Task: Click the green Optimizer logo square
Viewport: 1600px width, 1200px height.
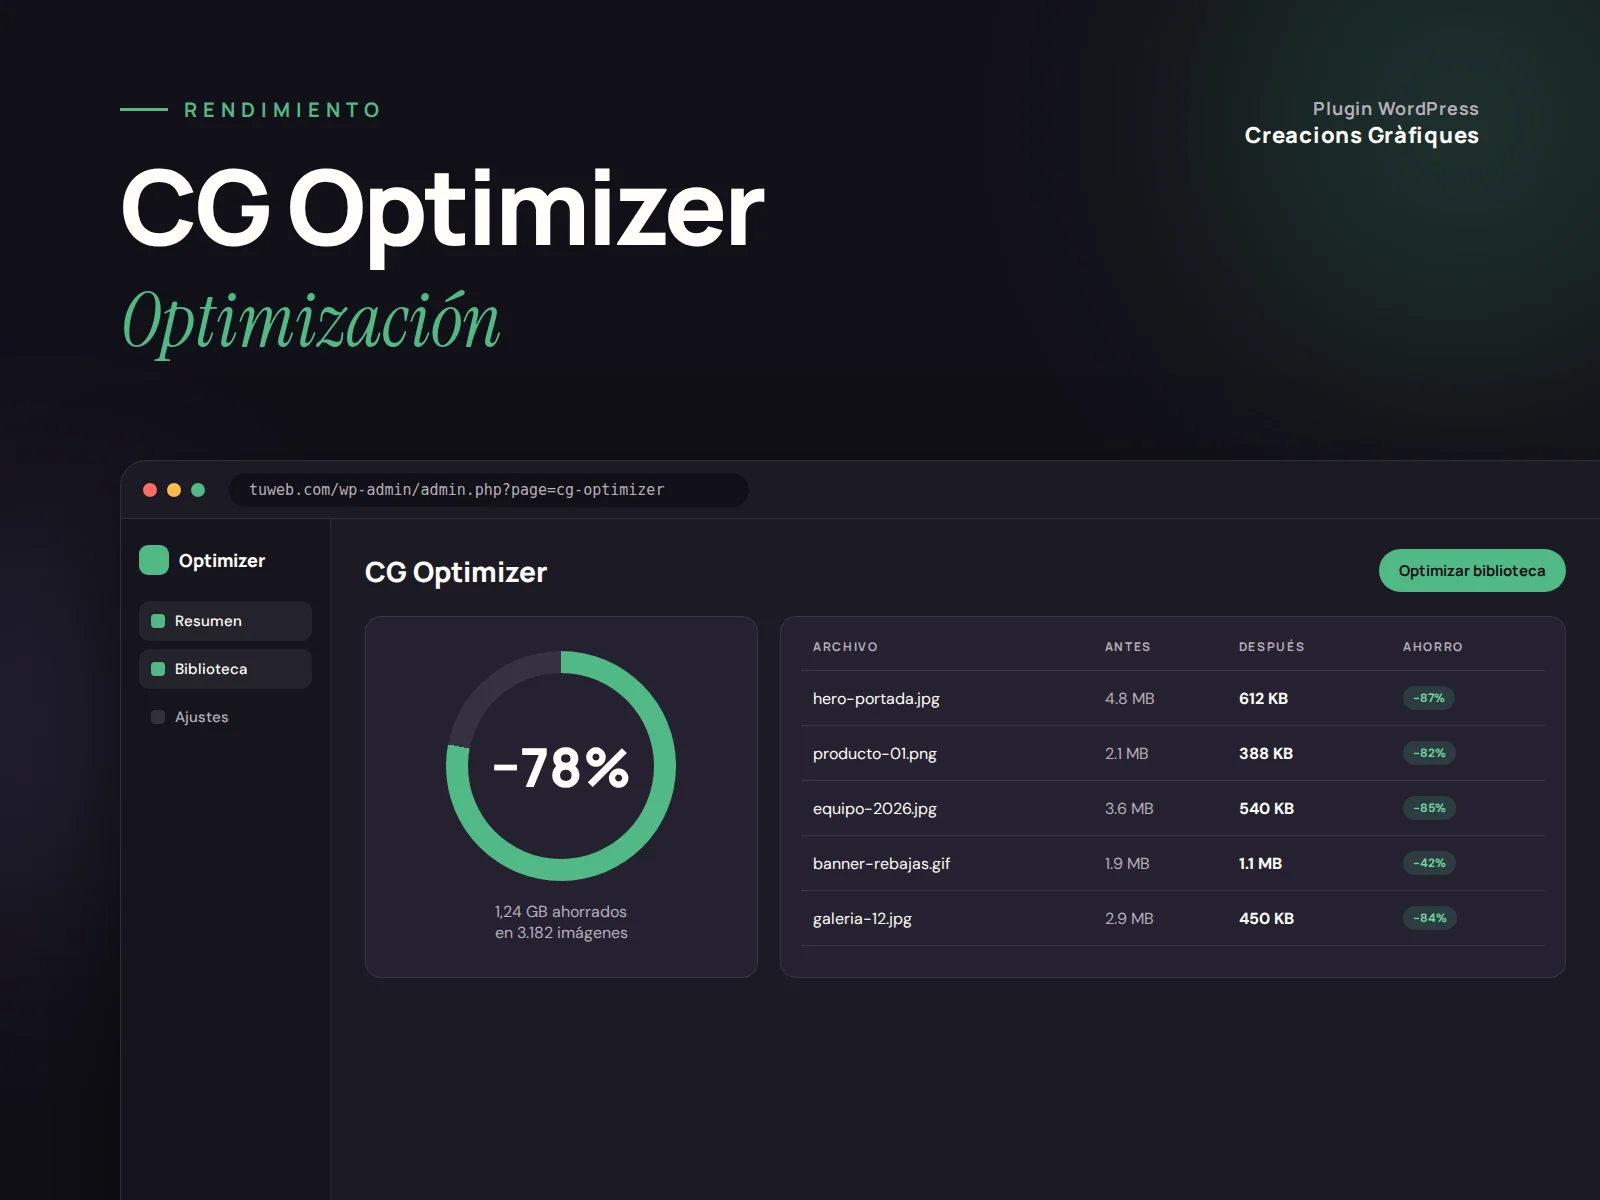Action: pyautogui.click(x=154, y=560)
